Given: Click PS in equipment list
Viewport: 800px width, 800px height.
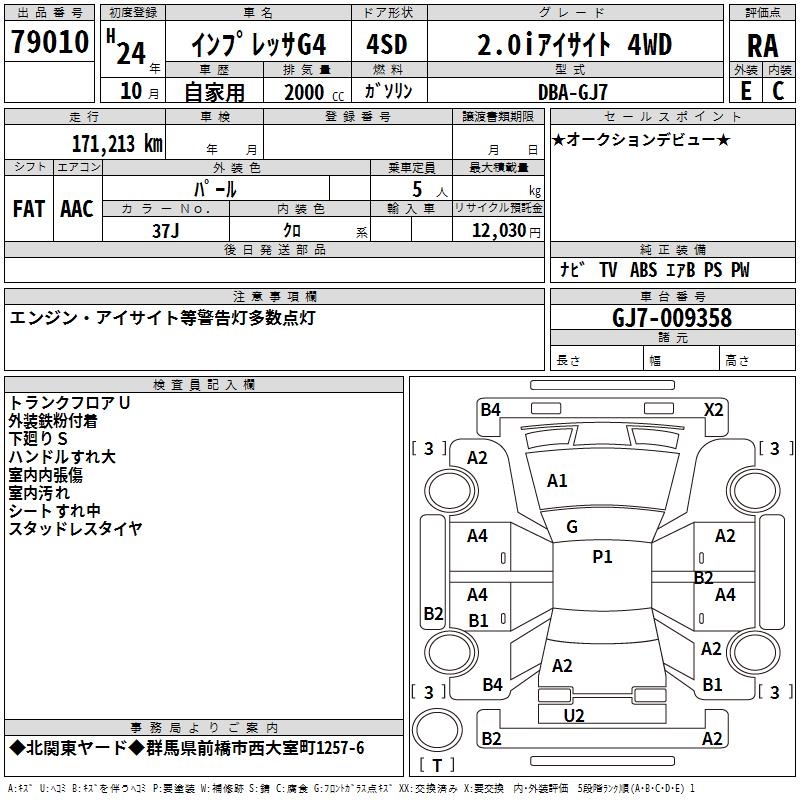Looking at the screenshot, I should click(x=713, y=269).
